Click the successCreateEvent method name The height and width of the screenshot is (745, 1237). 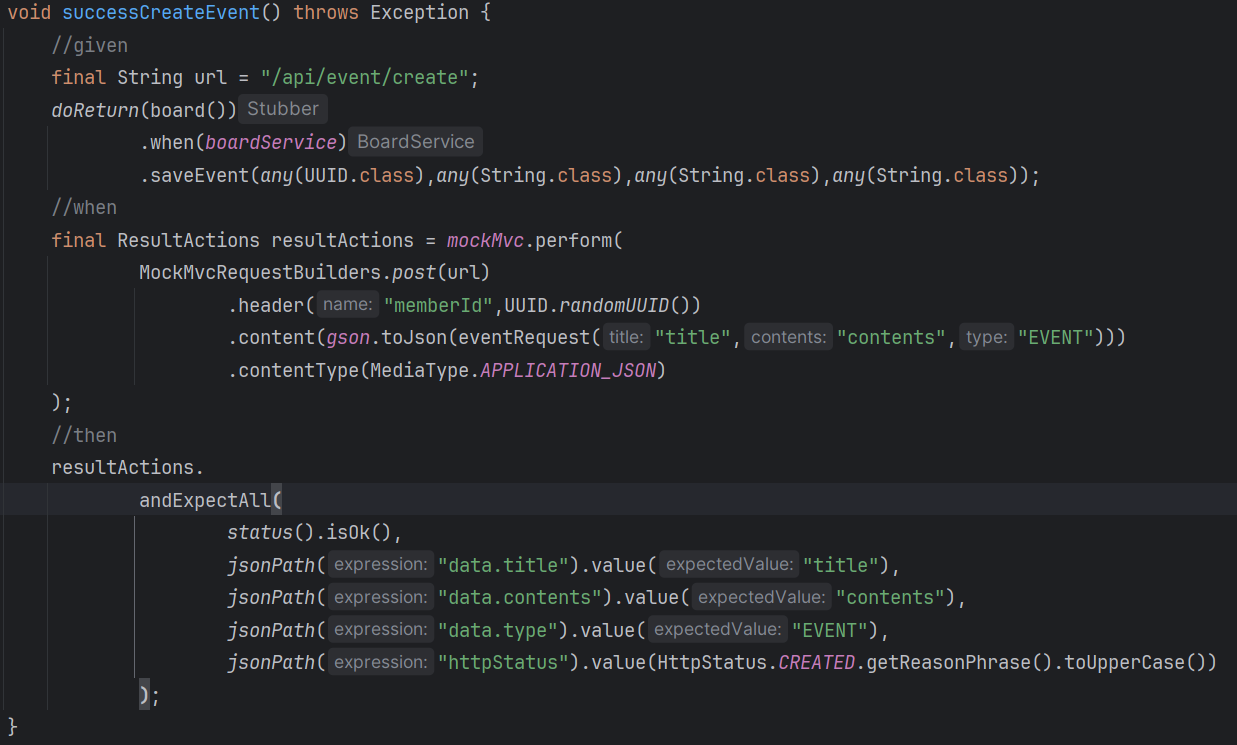(162, 13)
